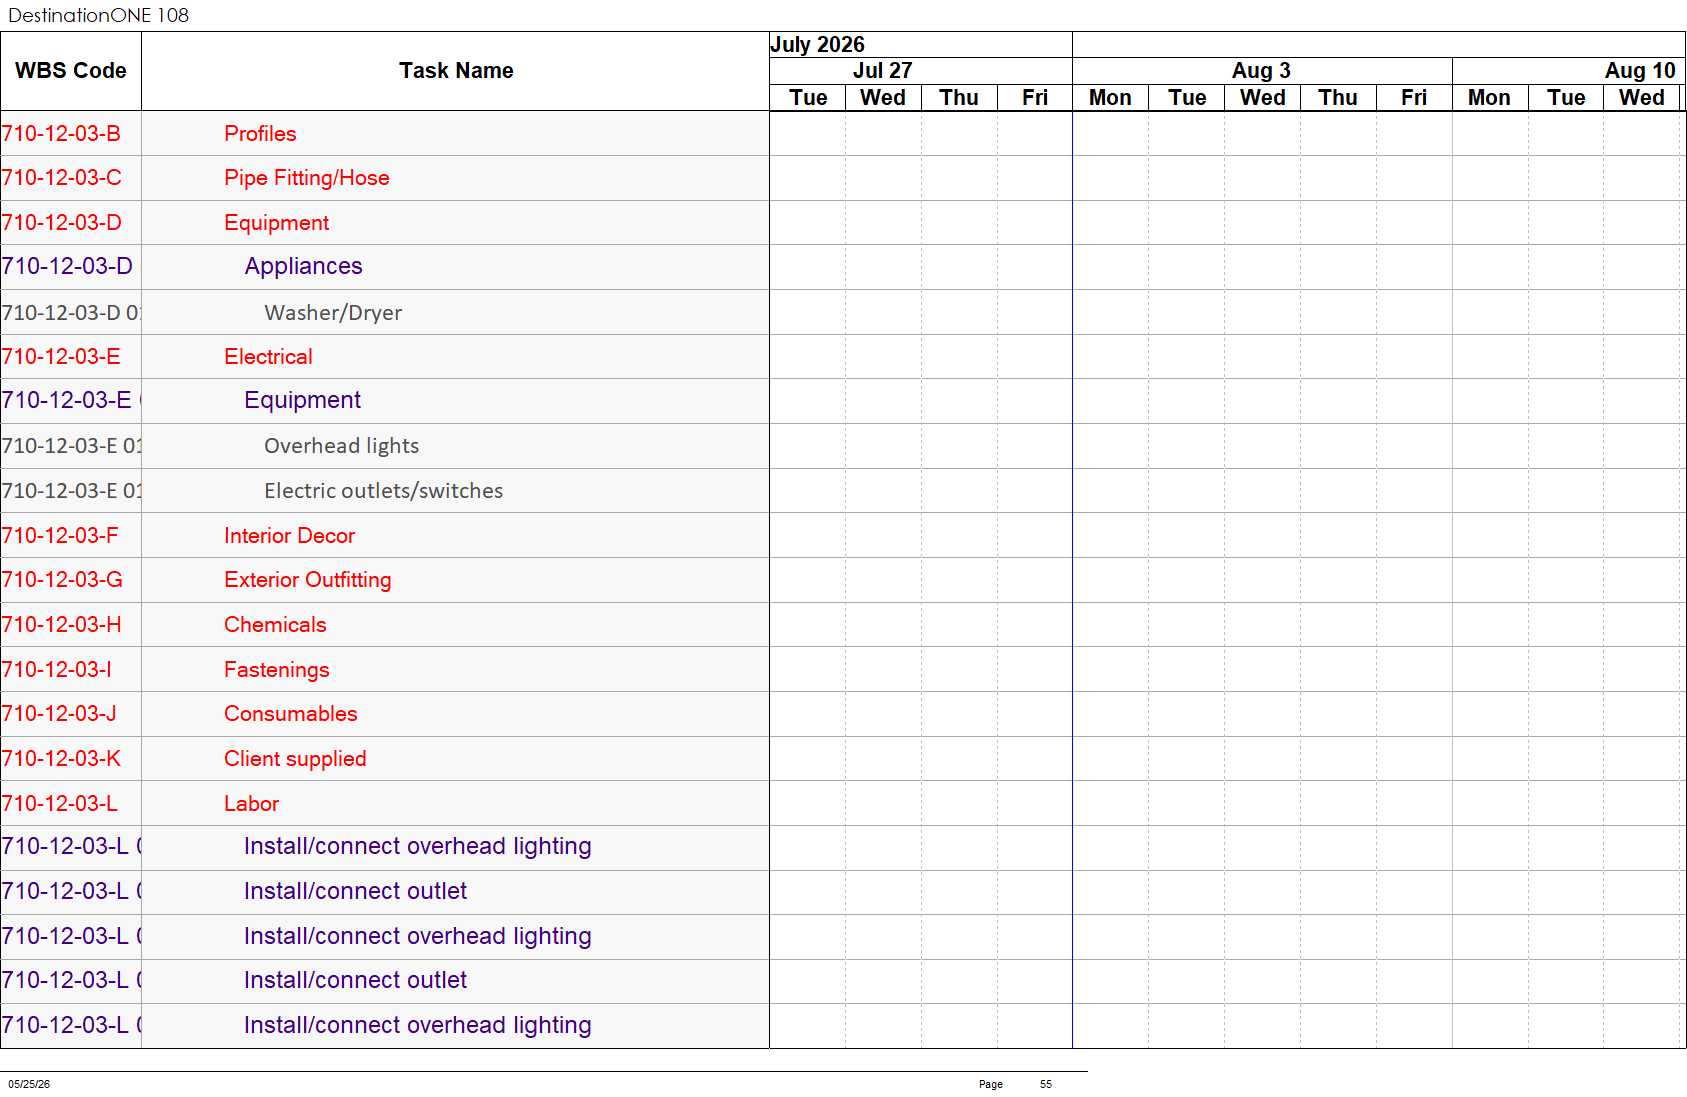Image resolution: width=1687 pixels, height=1097 pixels.
Task: Click the Chemicals task name
Action: click(x=275, y=625)
